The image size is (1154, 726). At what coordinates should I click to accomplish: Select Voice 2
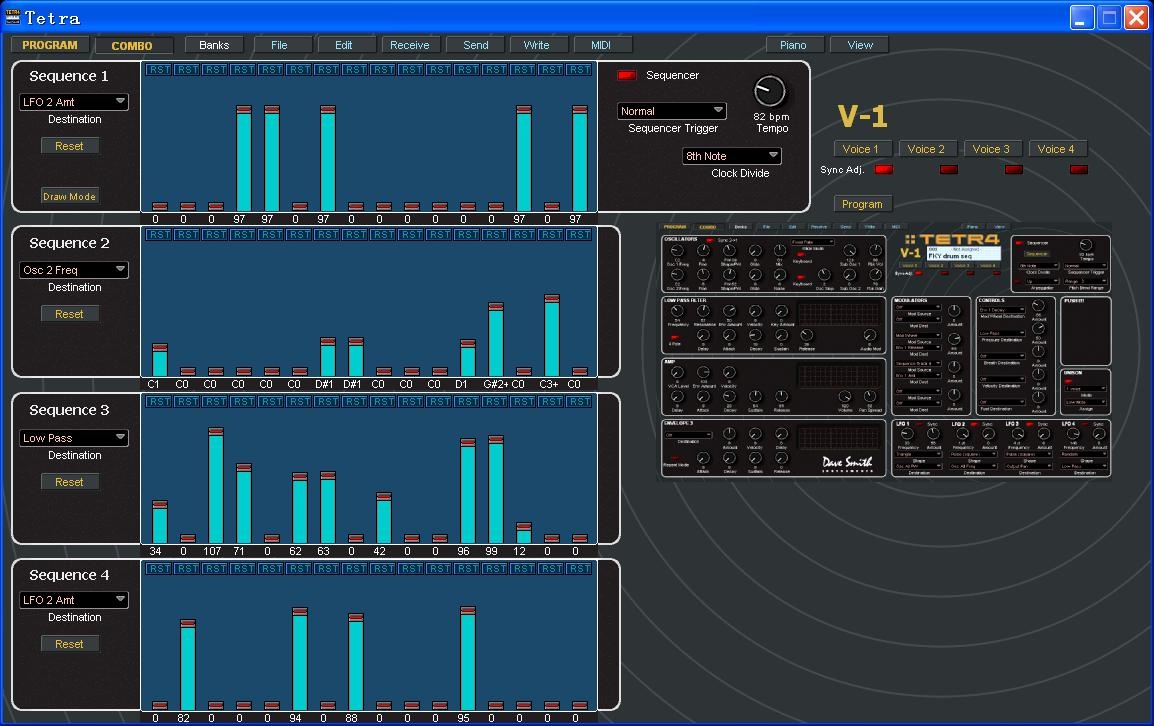[x=926, y=149]
